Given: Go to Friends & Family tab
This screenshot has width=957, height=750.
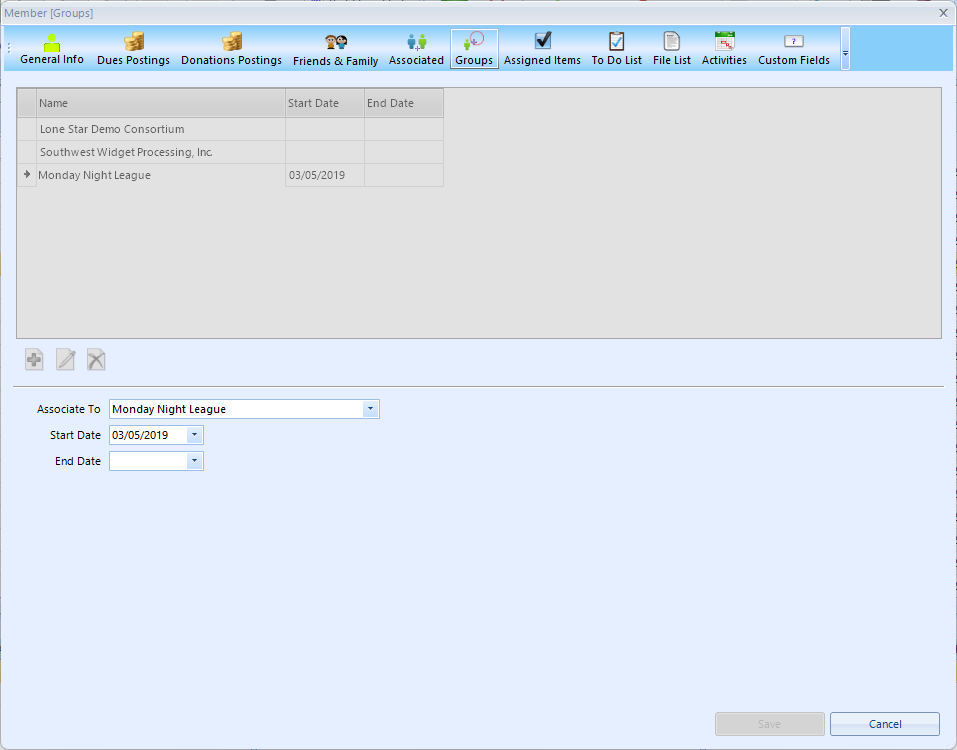Looking at the screenshot, I should click(x=336, y=49).
